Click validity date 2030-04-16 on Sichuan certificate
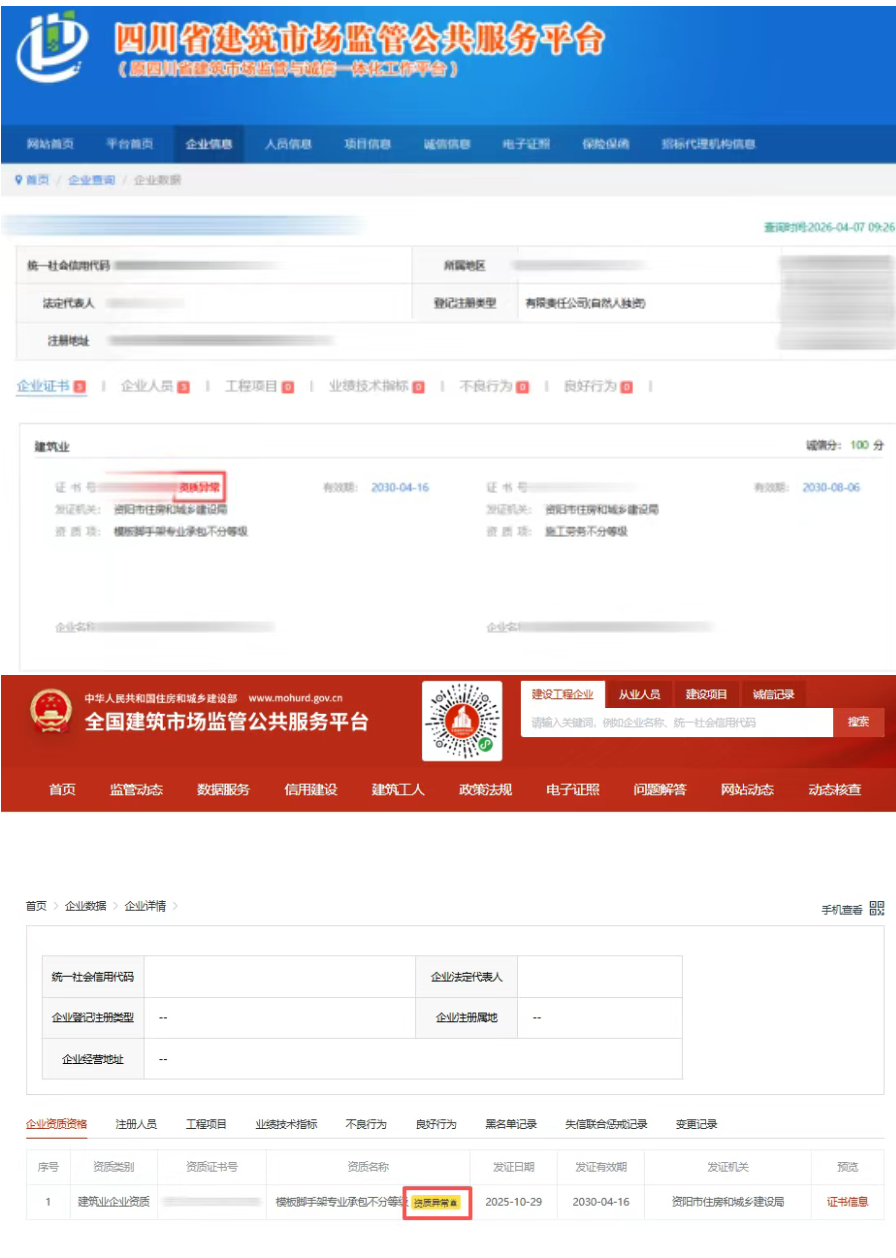 400,487
